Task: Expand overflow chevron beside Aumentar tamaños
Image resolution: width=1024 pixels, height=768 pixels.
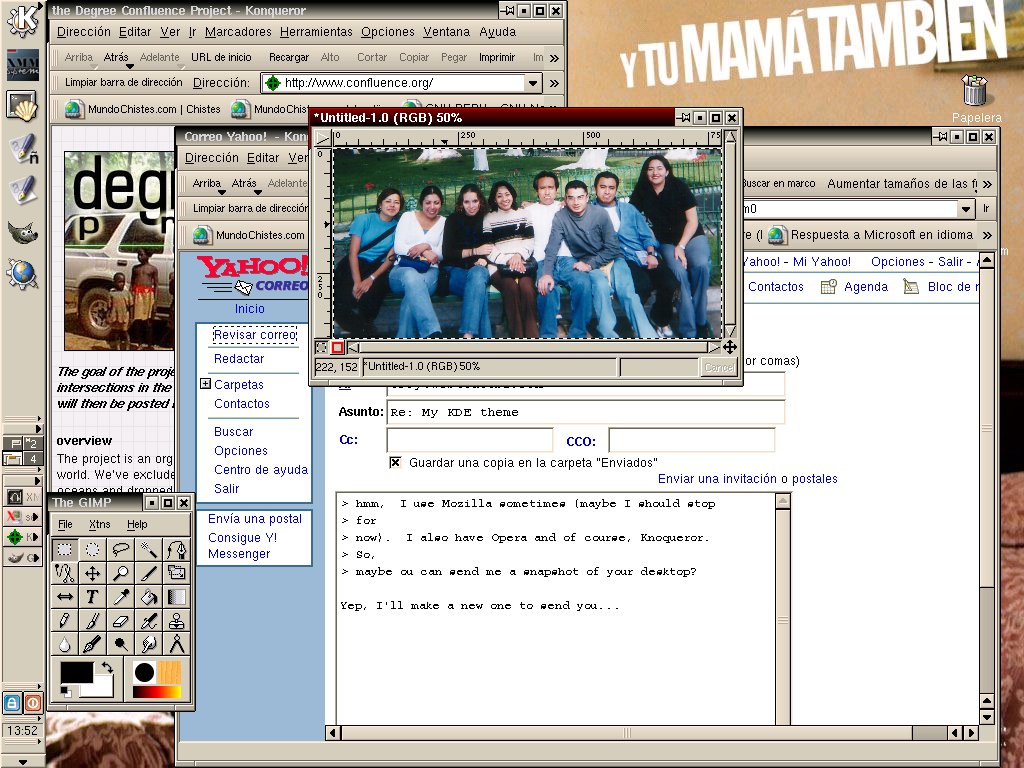Action: pyautogui.click(x=987, y=184)
